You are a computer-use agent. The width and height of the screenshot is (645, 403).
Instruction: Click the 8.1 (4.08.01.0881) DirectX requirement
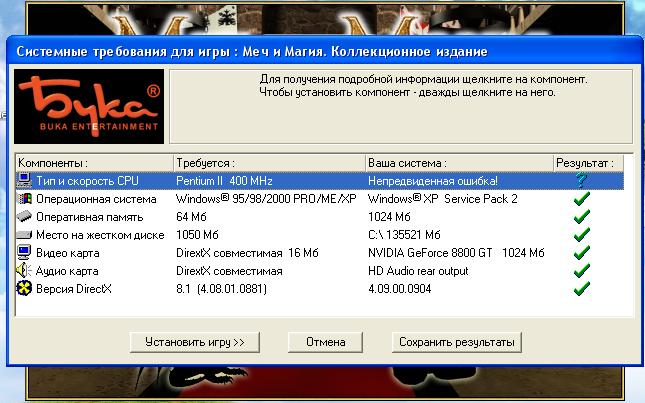click(221, 289)
